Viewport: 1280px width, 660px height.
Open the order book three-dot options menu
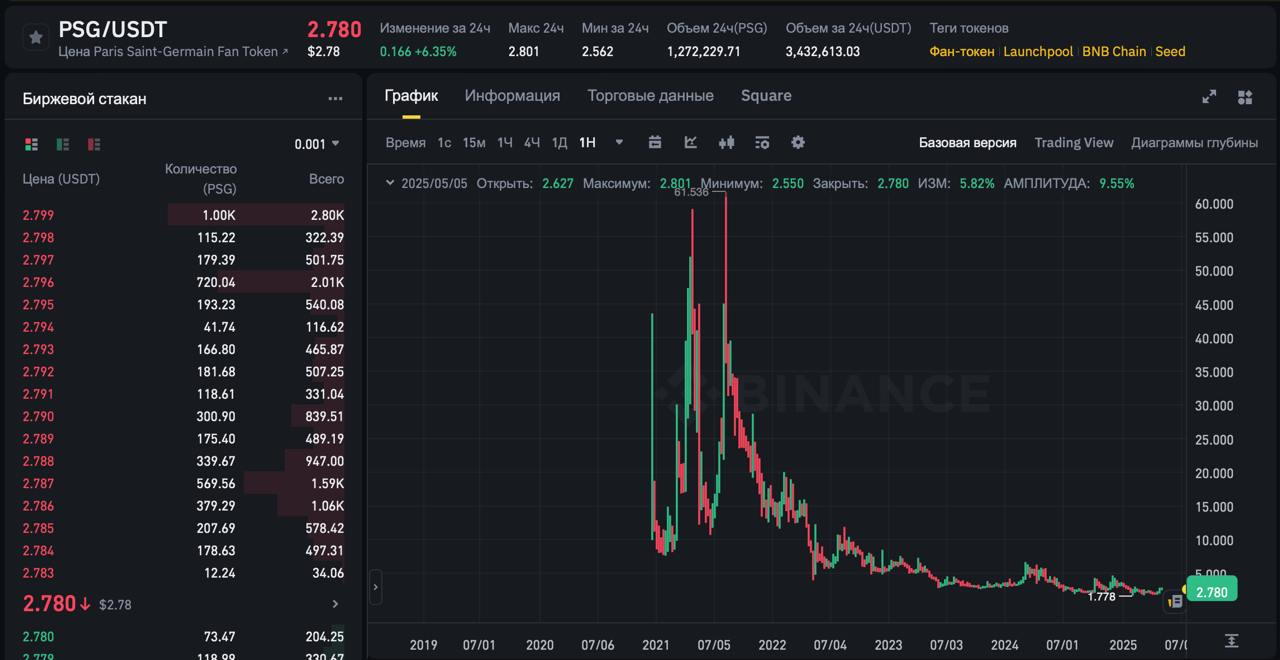pos(335,98)
